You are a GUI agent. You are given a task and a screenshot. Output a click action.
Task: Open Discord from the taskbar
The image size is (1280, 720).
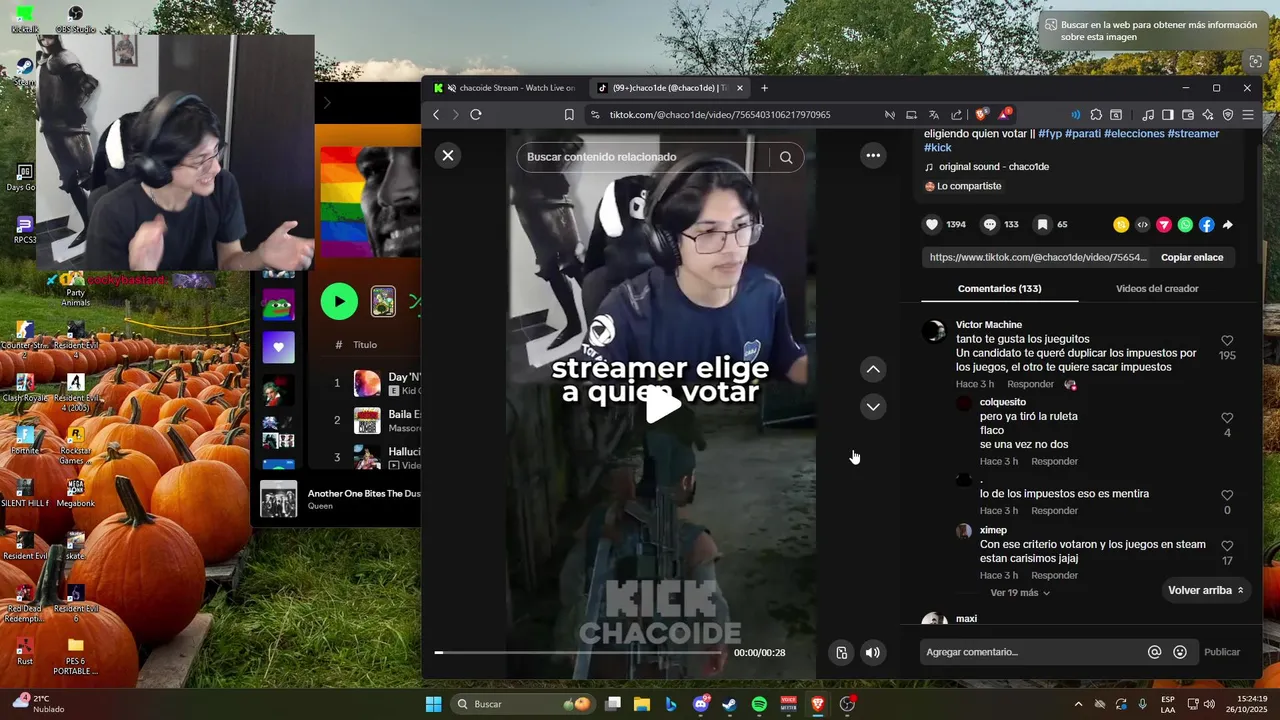coord(700,704)
